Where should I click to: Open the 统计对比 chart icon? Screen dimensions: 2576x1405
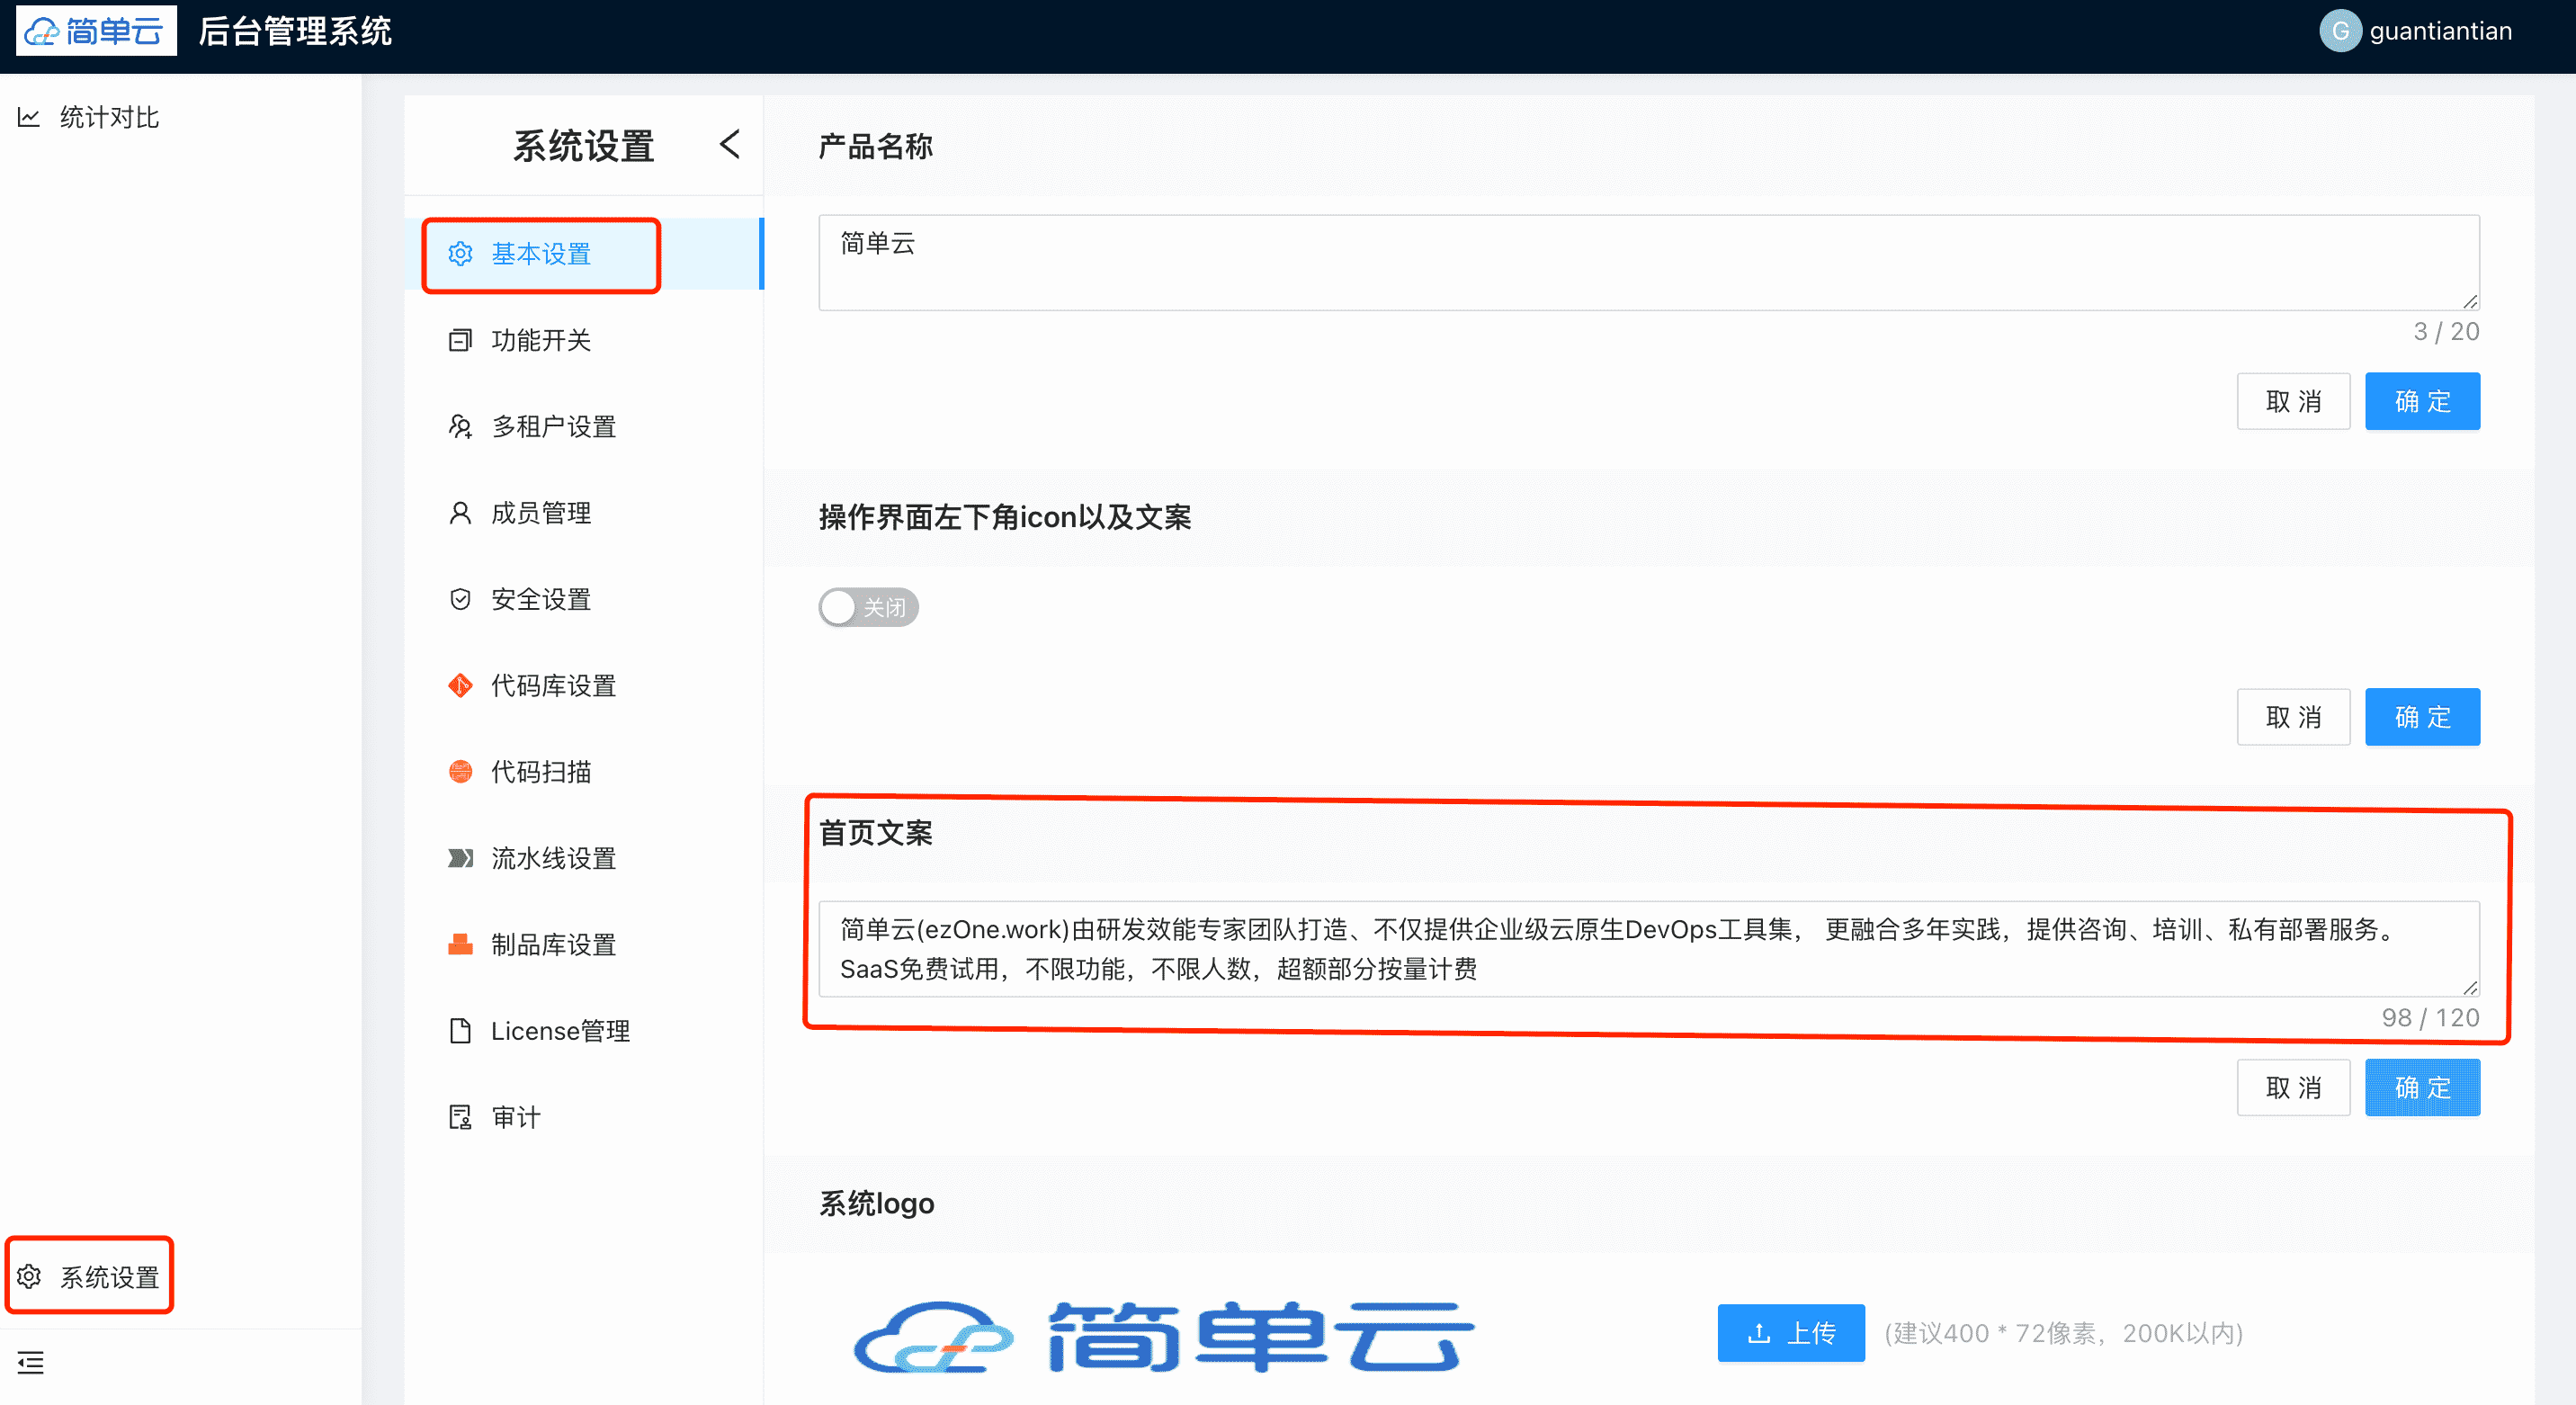29,118
